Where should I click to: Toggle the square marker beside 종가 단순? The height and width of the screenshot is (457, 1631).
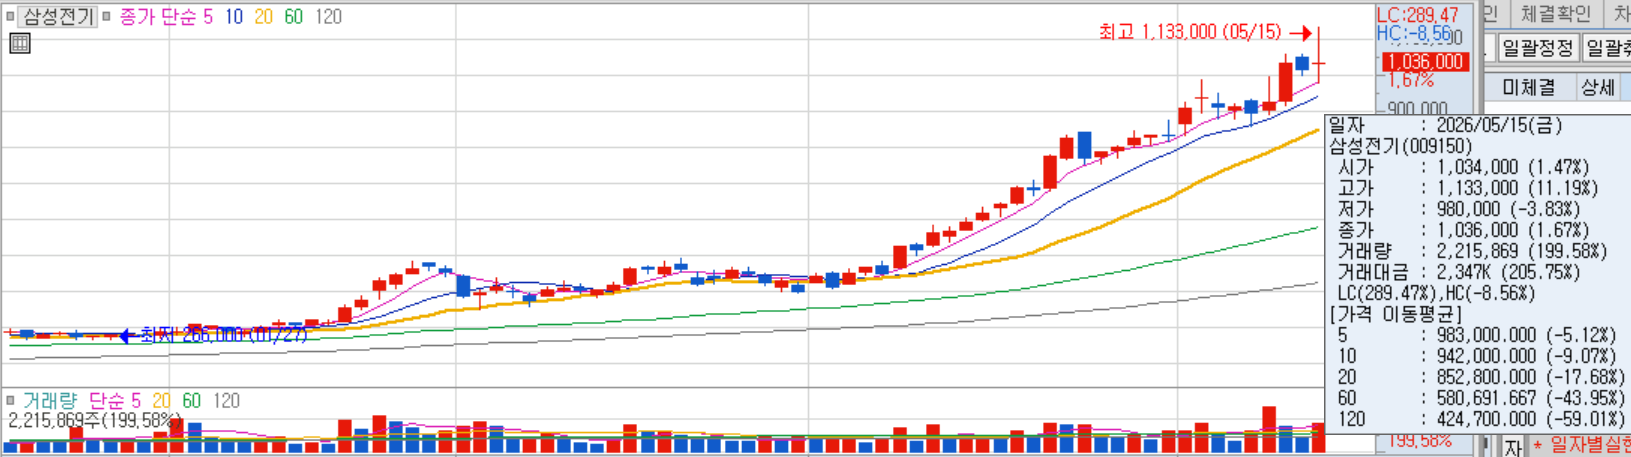click(106, 16)
